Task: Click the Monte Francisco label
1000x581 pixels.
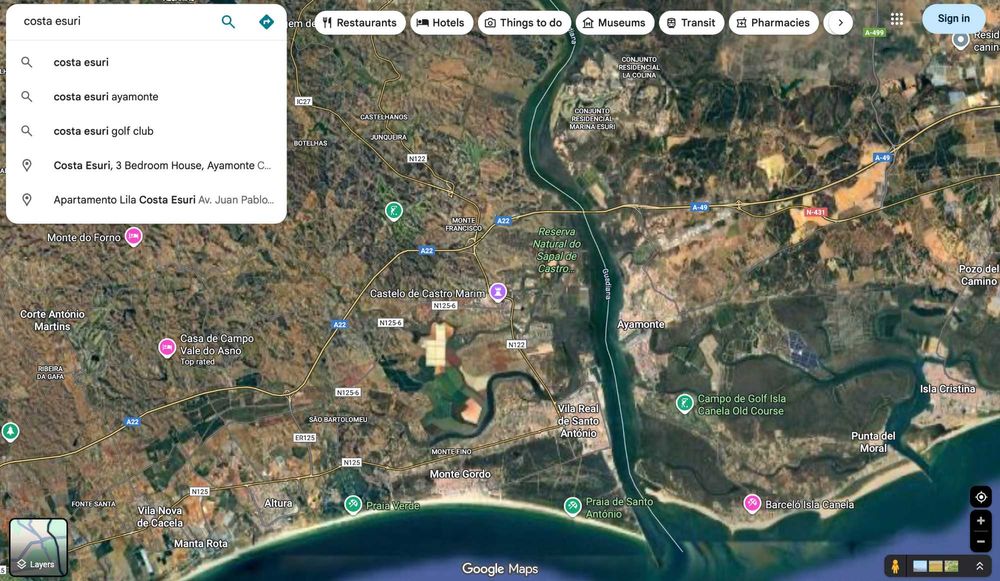Action: click(464, 224)
